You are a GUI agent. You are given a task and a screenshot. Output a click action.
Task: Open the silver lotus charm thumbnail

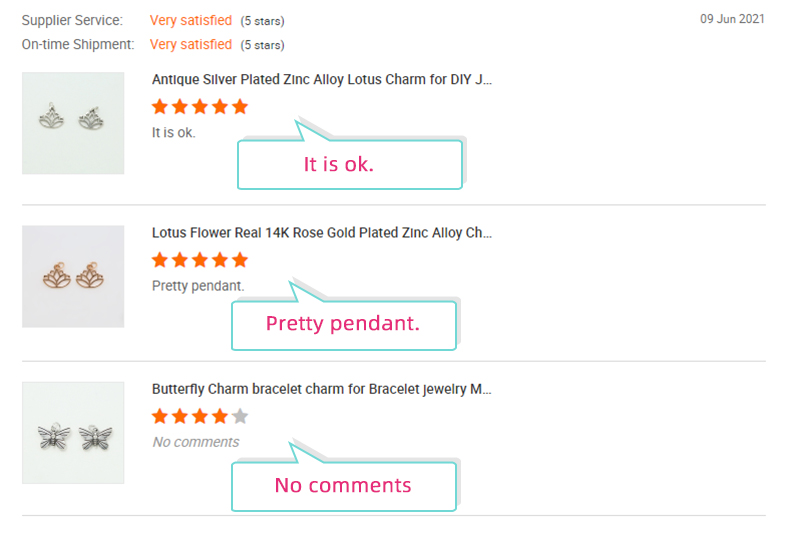click(73, 123)
